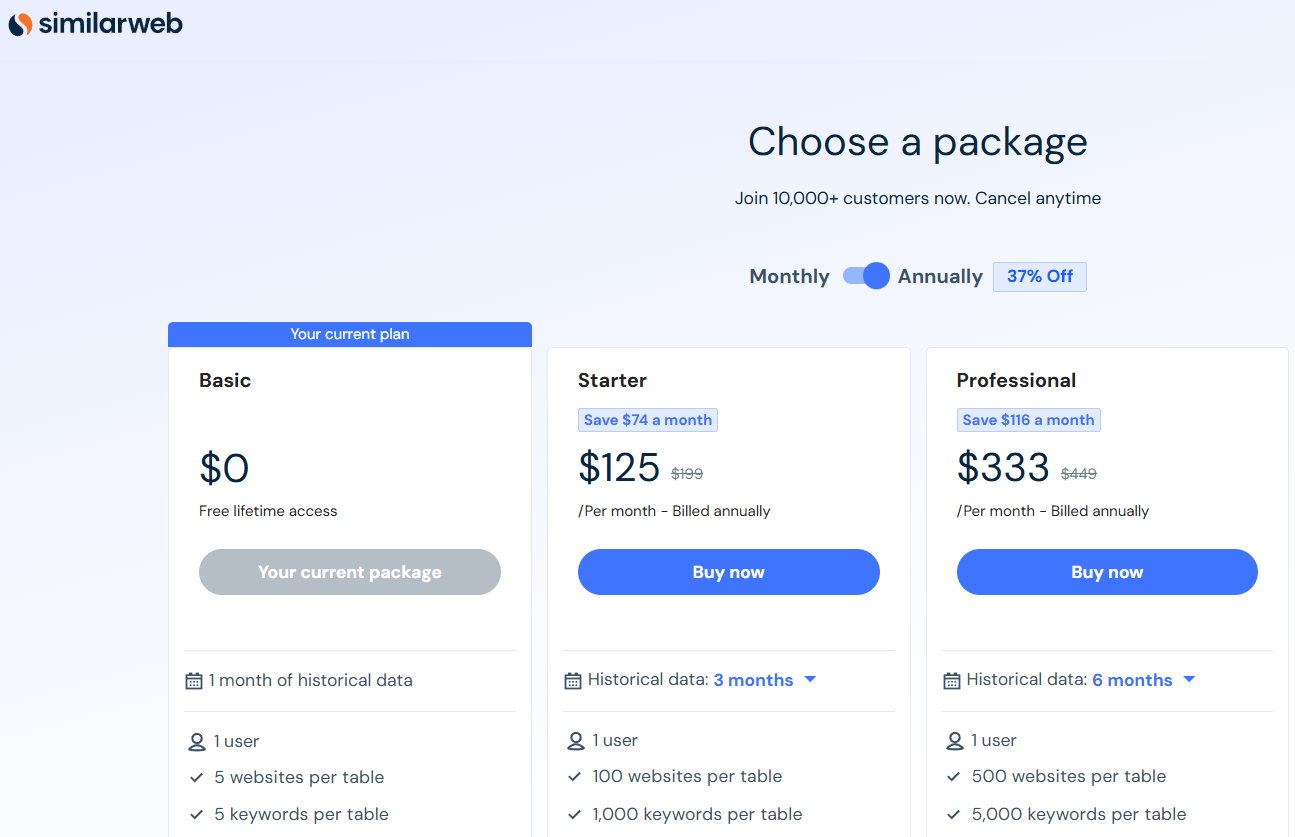The image size is (1295, 837).
Task: Click the checkmark beside 5 keywords per table
Action: coord(196,814)
